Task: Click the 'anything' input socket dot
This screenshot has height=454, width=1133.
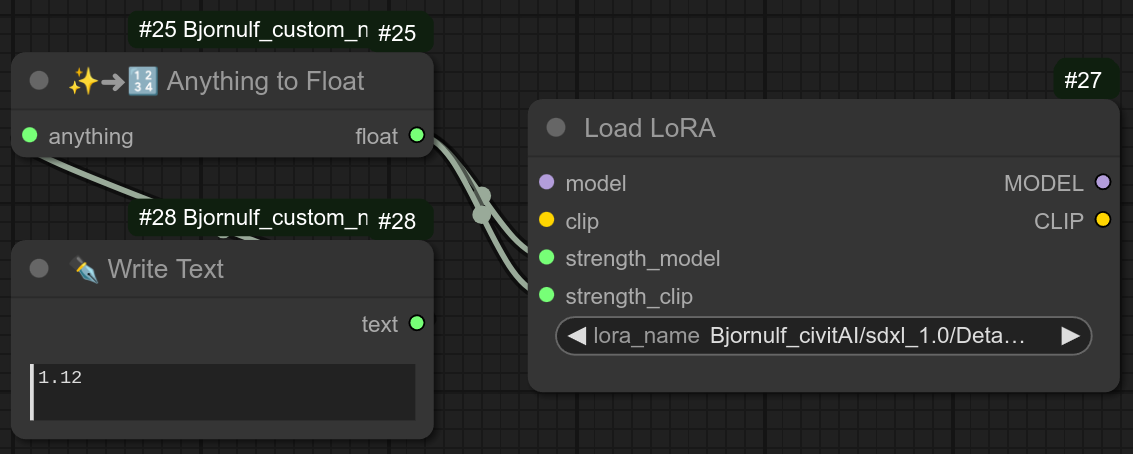Action: [29, 135]
